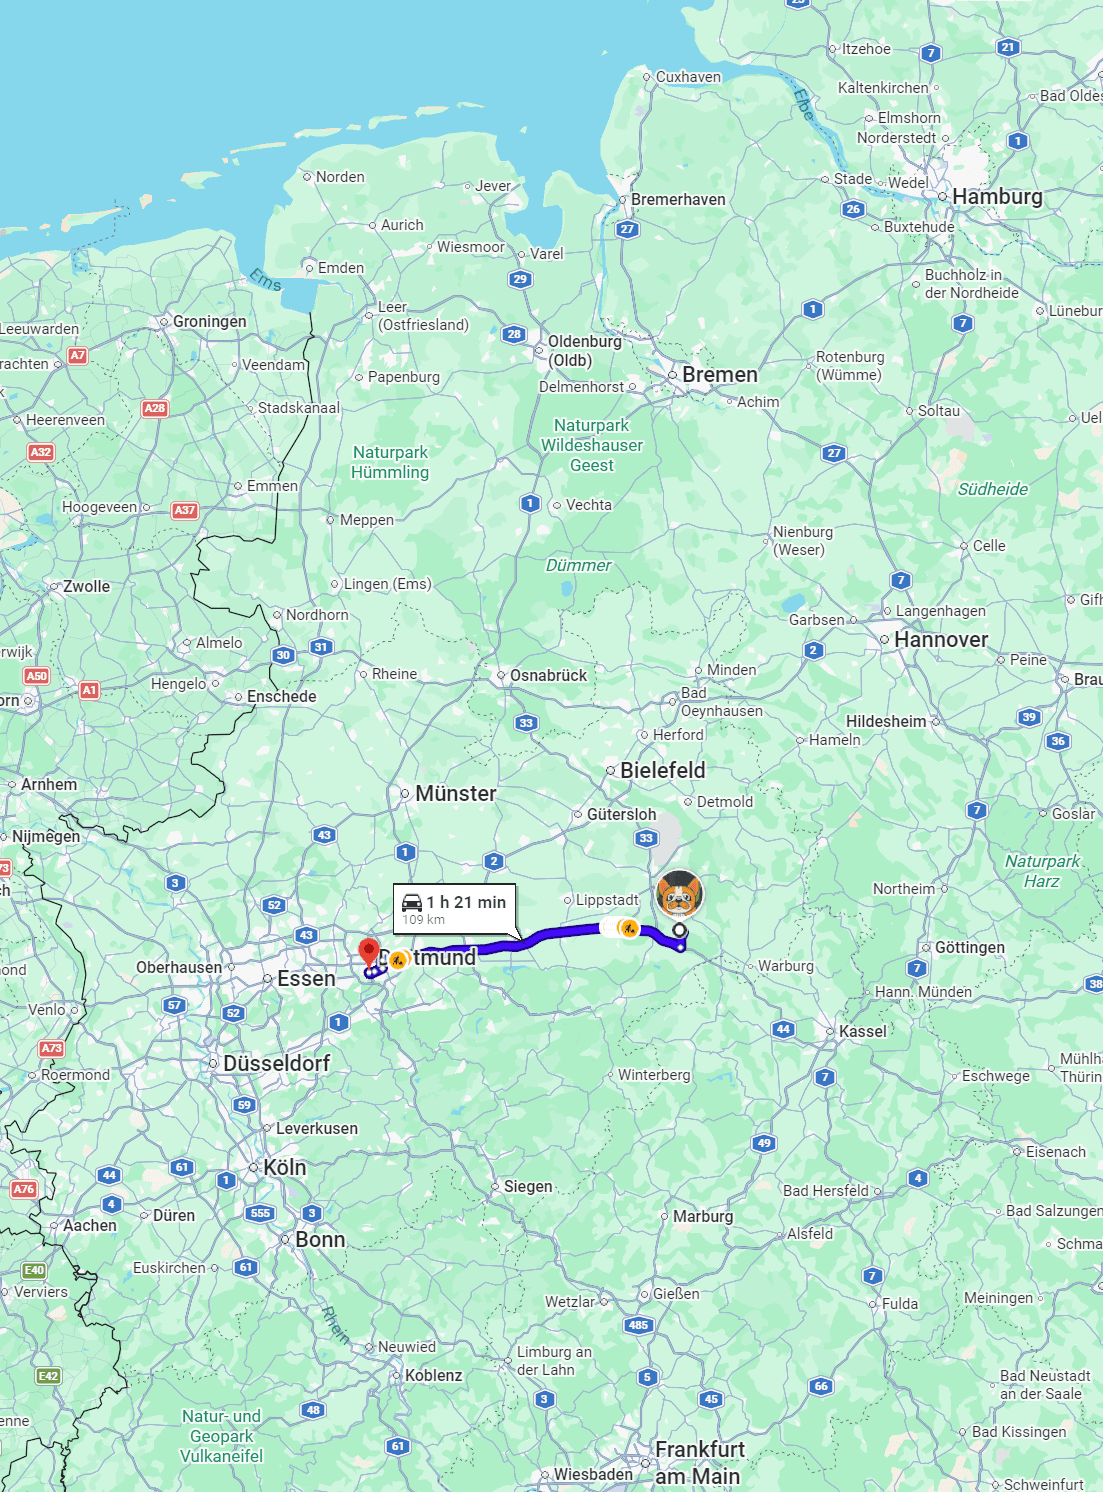The width and height of the screenshot is (1103, 1492).
Task: Select the dog avatar location marker
Action: pos(679,894)
